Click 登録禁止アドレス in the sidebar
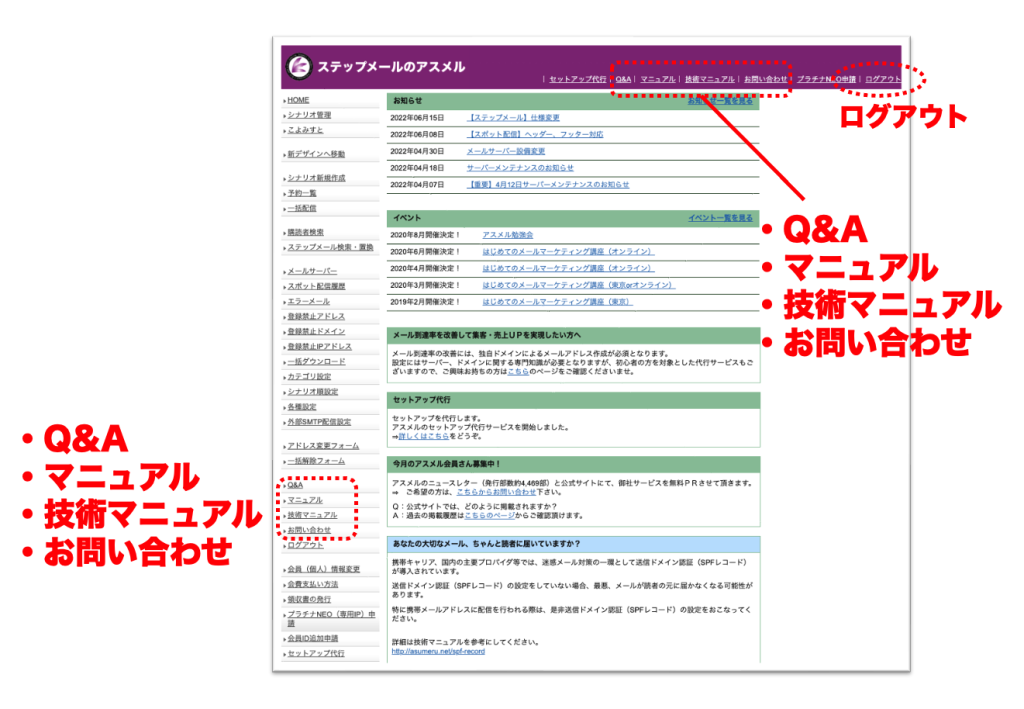Screen dimensions: 1024x709 coord(316,316)
